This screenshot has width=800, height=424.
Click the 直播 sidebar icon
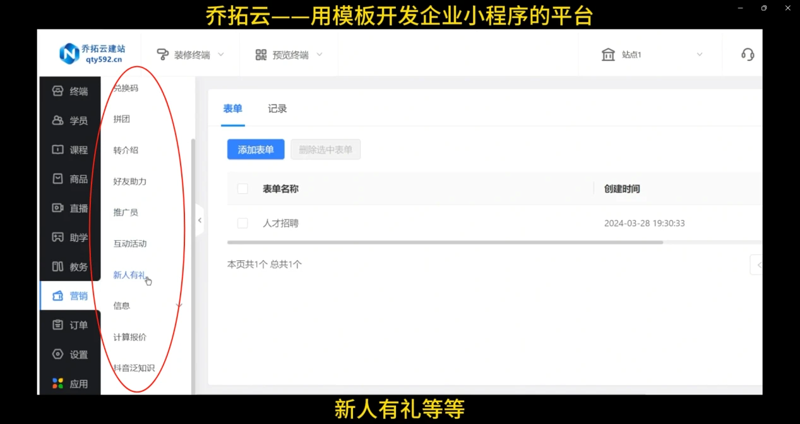[58, 208]
